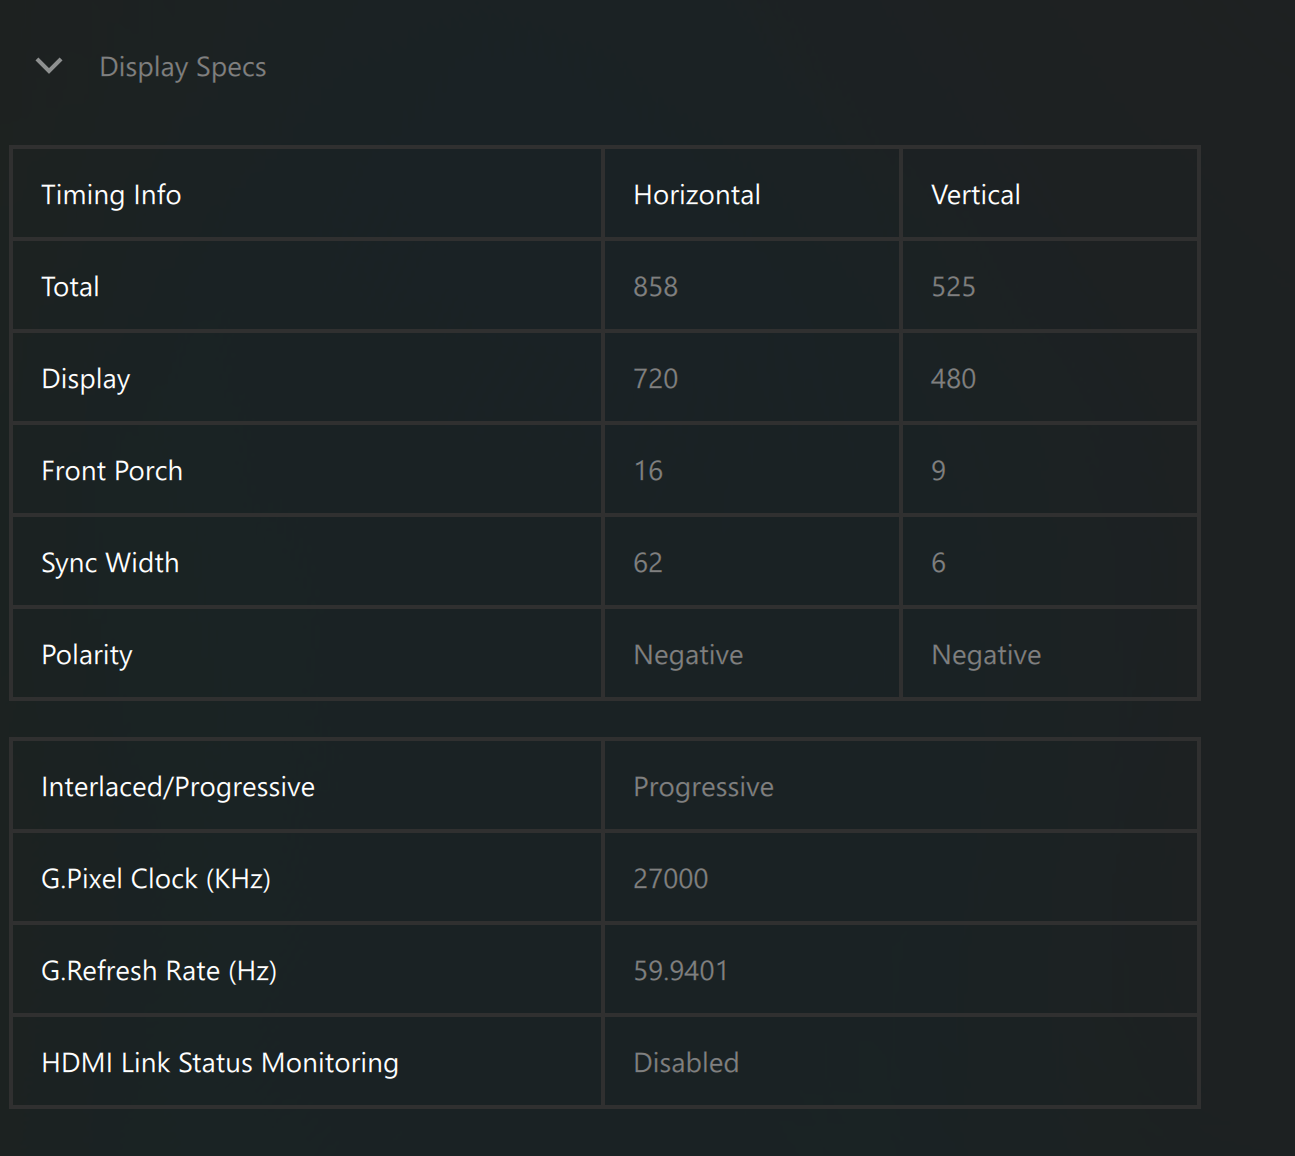
Task: Click the Vertical column header
Action: [x=975, y=195]
